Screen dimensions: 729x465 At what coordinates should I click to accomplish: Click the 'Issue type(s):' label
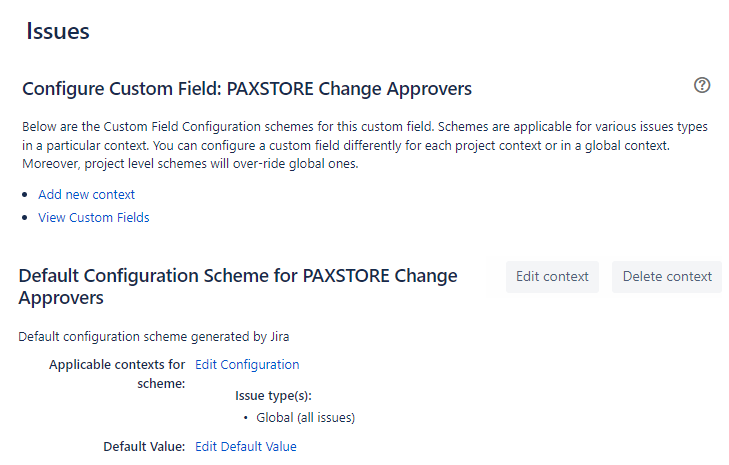(273, 396)
